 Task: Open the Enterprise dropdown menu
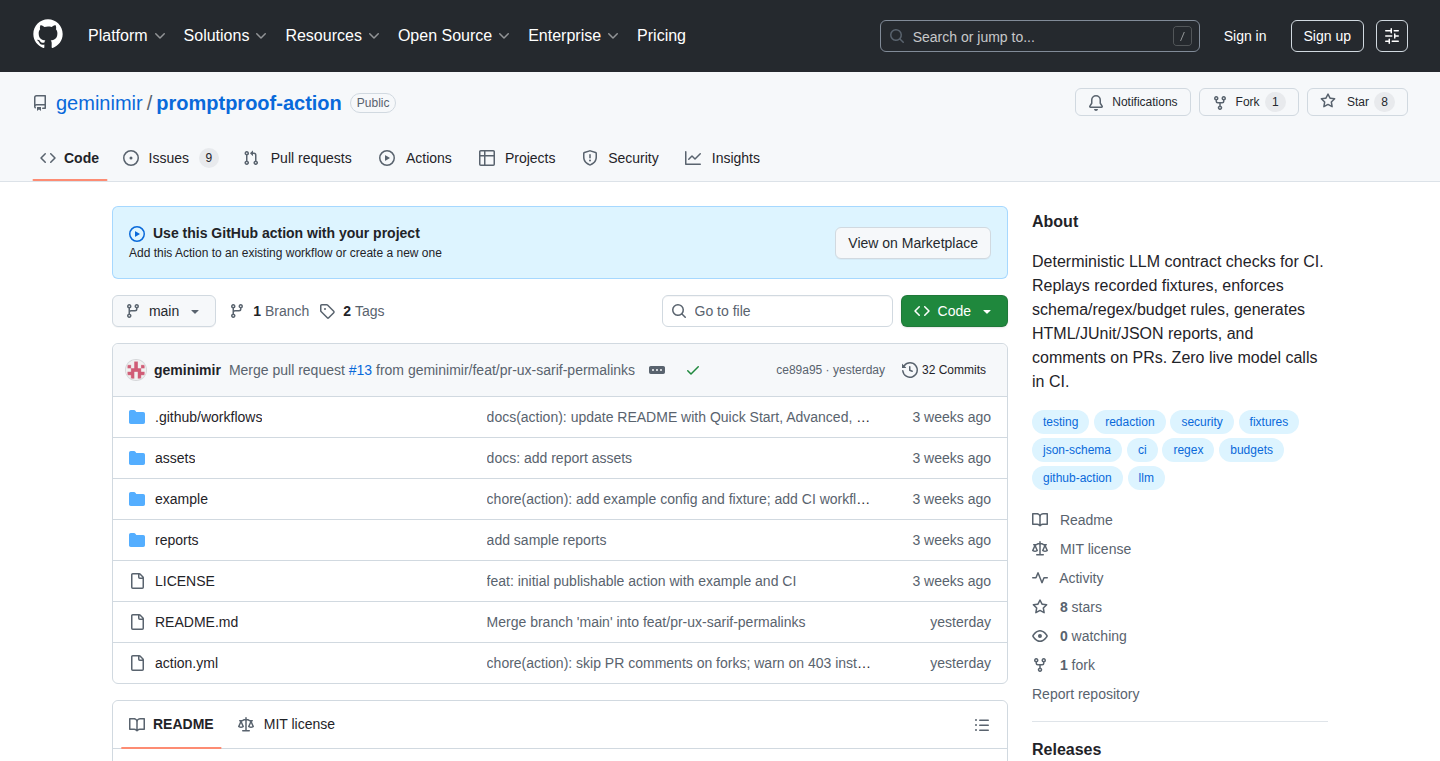(x=574, y=35)
